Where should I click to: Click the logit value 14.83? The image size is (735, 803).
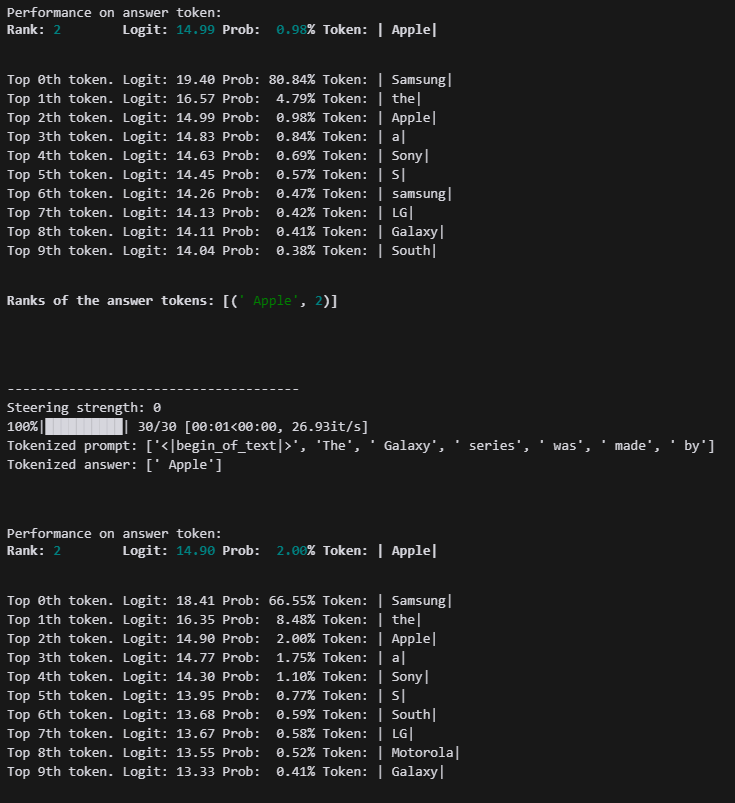[196, 137]
